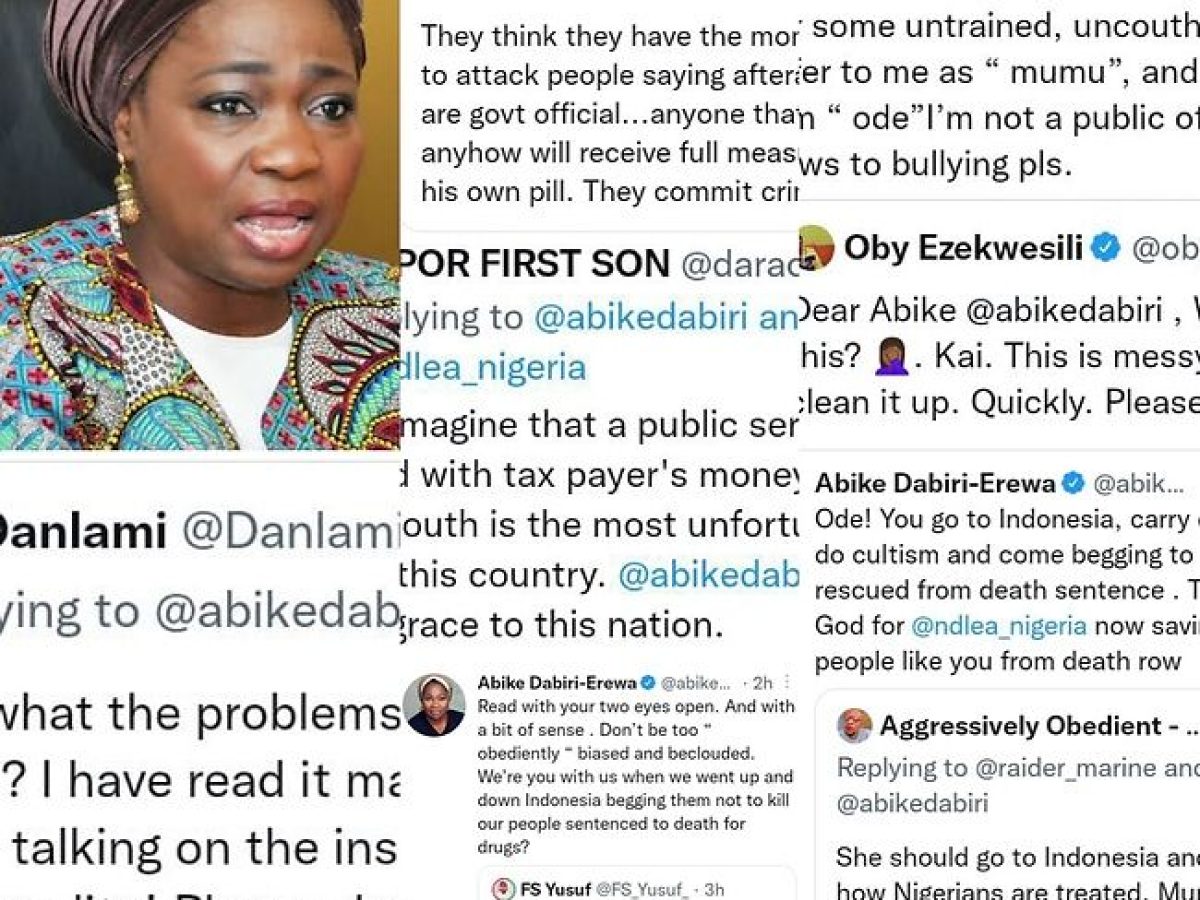Click the verified badge beside Oby Ezekwesili
The width and height of the screenshot is (1200, 900).
click(1105, 249)
